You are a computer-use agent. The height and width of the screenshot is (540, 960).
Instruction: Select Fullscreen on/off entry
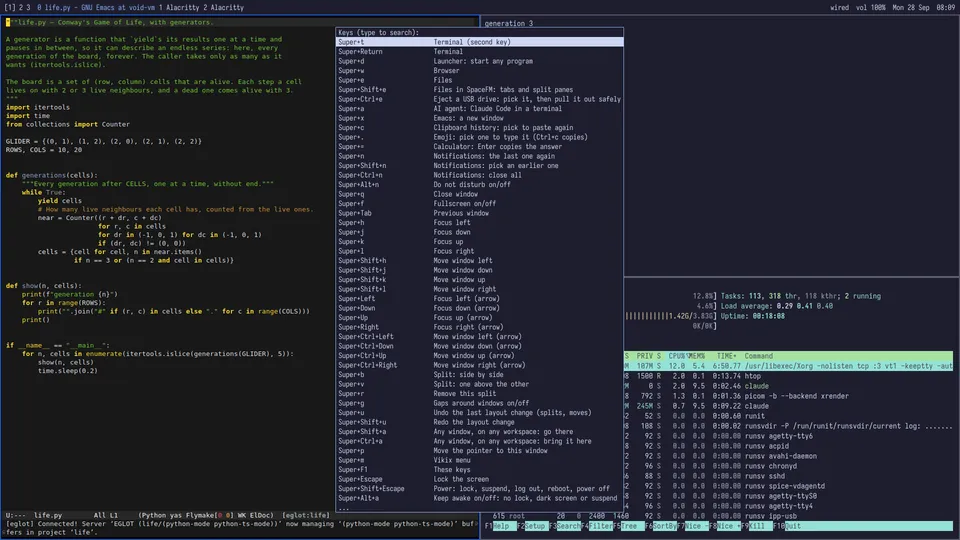click(x=479, y=203)
